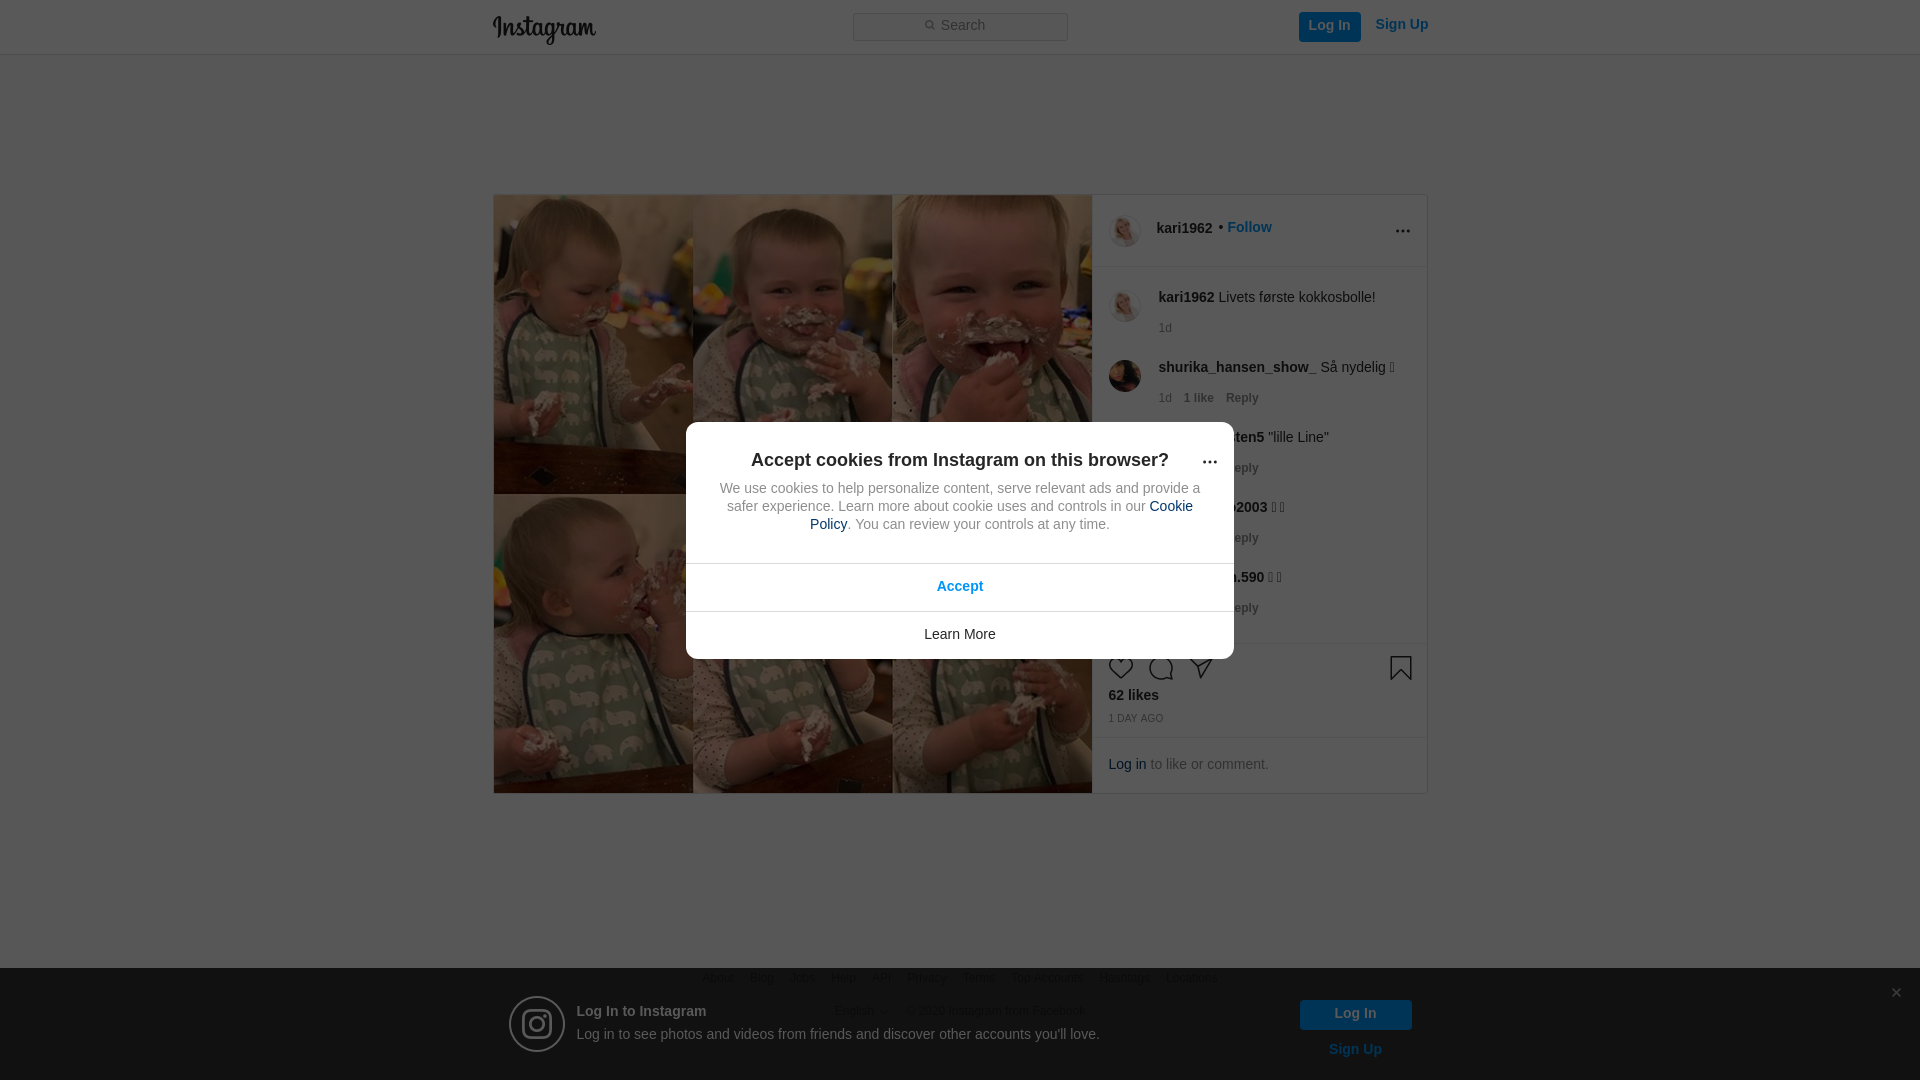Follow kari1962
The width and height of the screenshot is (1920, 1080).
coord(1249,227)
